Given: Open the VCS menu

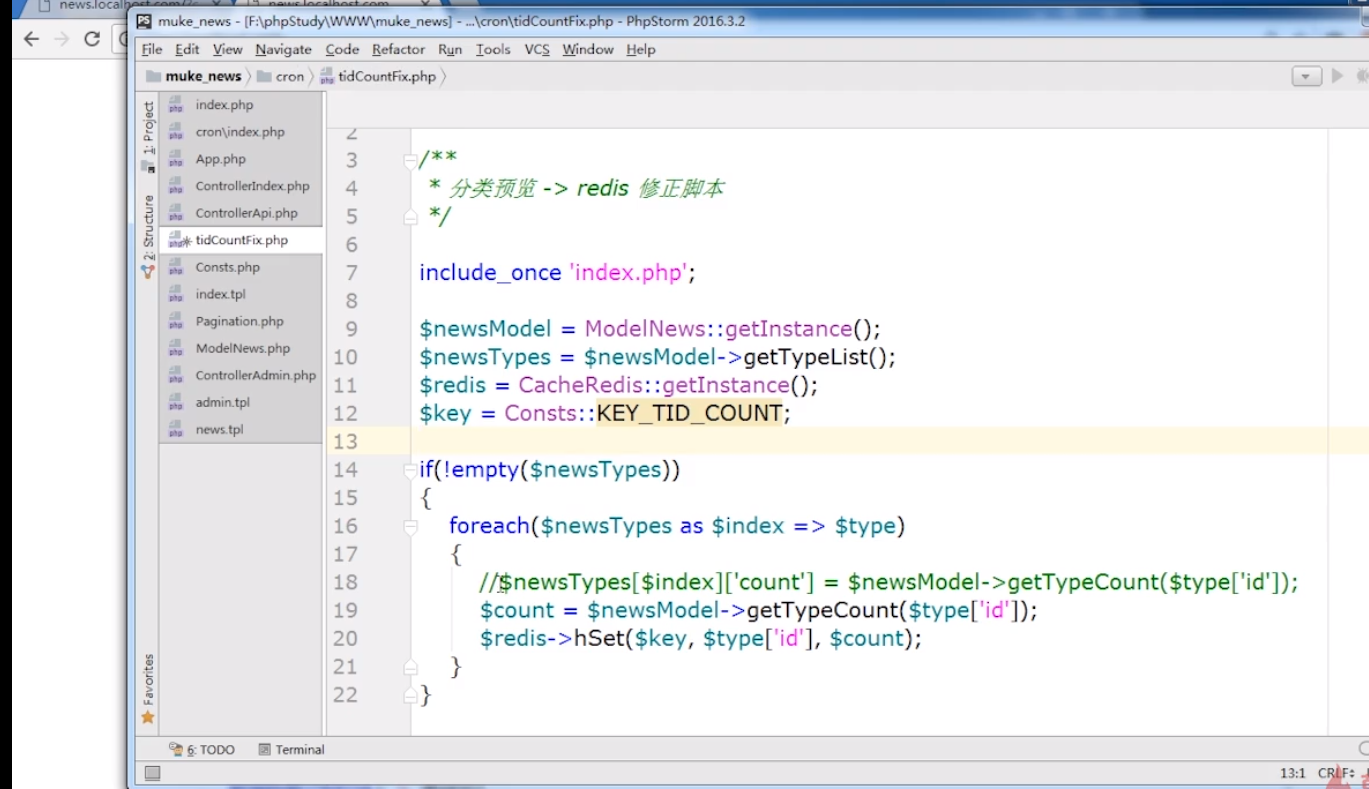Looking at the screenshot, I should [x=537, y=49].
